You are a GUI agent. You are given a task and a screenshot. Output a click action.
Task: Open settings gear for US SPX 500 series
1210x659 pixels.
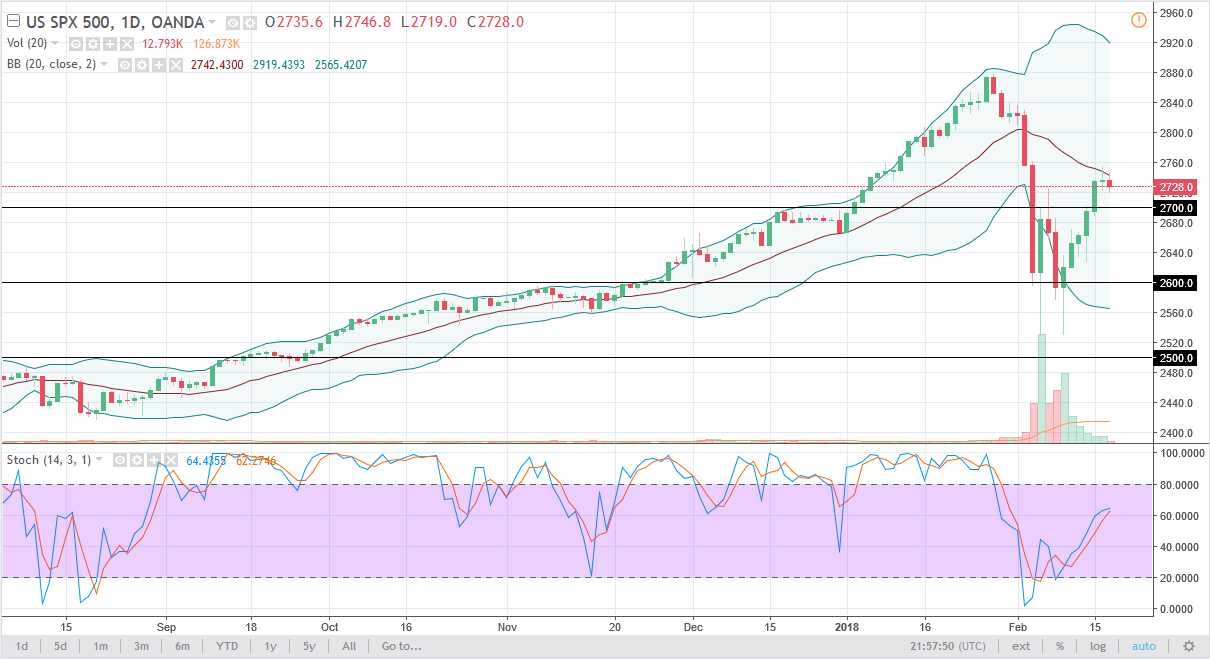click(x=249, y=21)
